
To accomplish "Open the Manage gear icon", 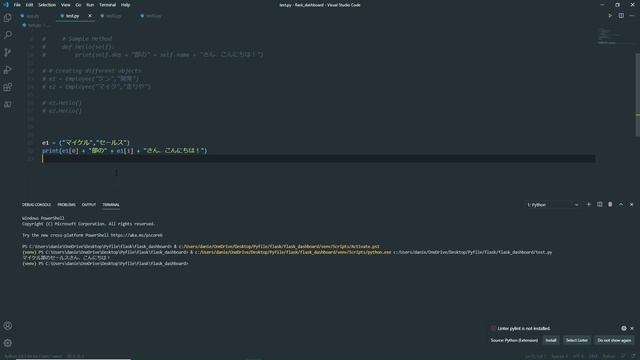I will (7, 343).
